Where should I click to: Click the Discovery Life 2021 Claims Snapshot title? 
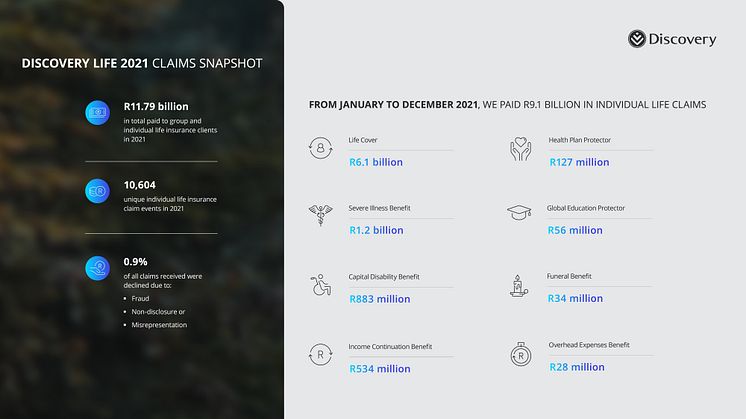[x=142, y=64]
